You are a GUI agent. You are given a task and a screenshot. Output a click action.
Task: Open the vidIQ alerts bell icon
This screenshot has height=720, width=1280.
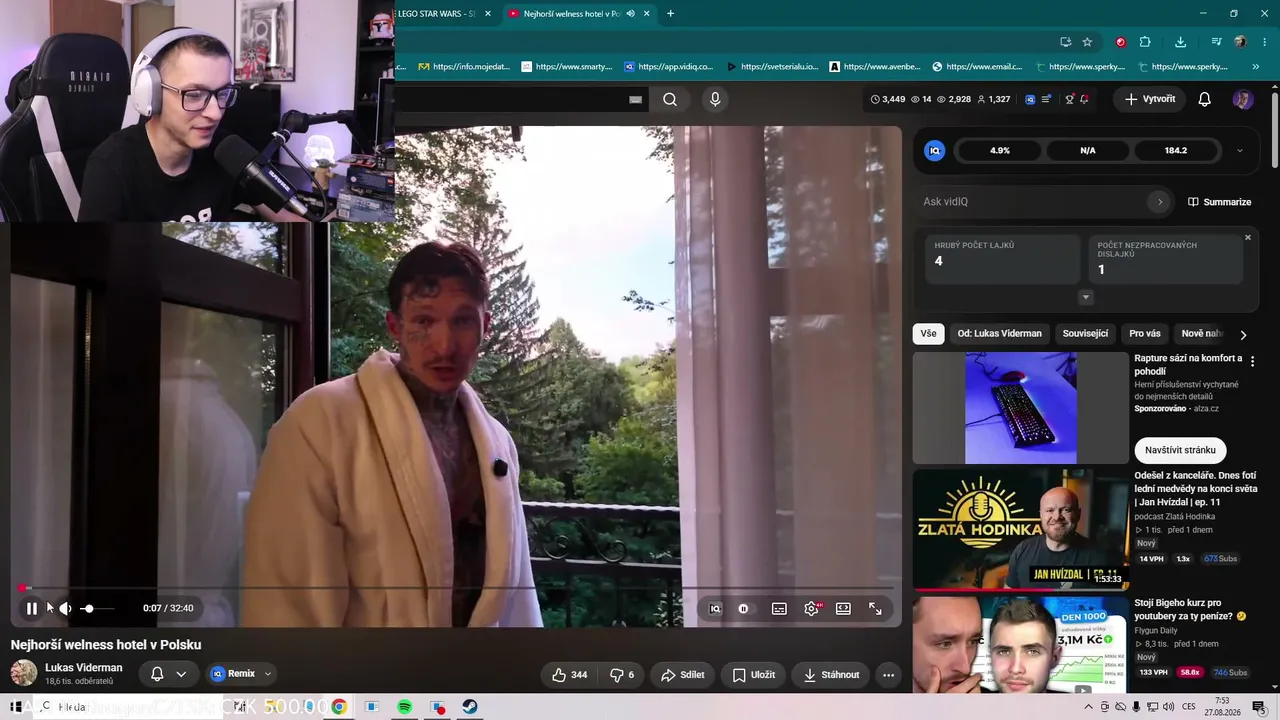(x=1084, y=99)
